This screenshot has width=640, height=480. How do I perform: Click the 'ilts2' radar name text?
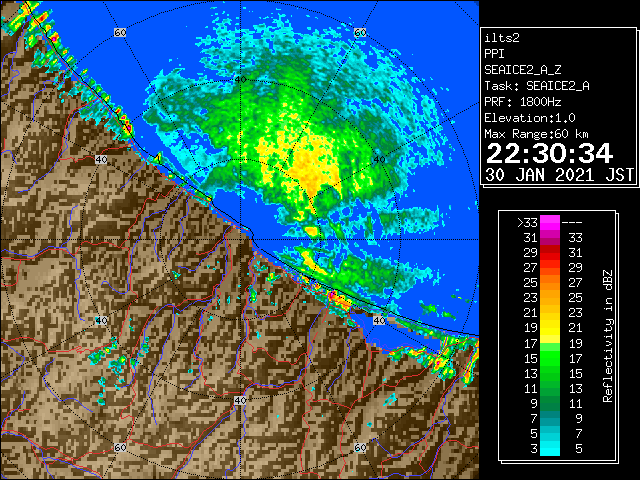(x=502, y=38)
